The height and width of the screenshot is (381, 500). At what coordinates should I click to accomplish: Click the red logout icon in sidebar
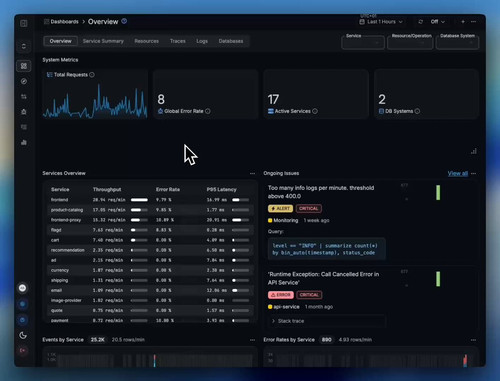click(23, 351)
